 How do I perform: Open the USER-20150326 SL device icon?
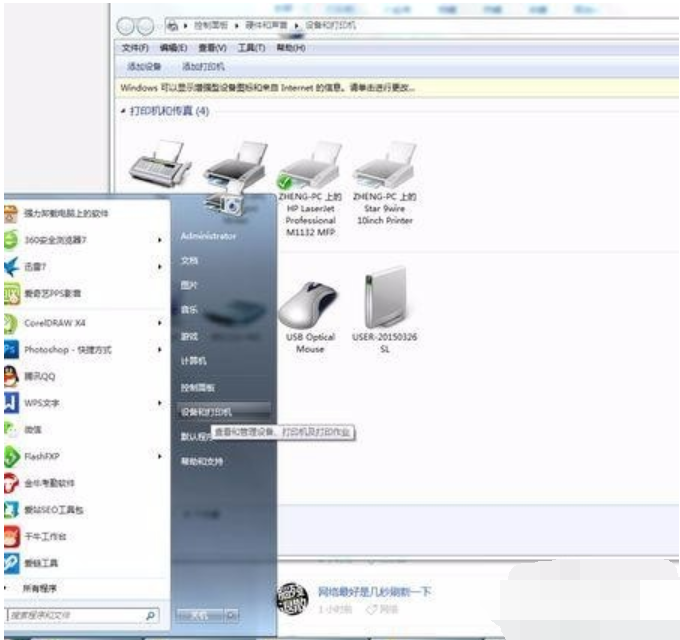click(385, 300)
